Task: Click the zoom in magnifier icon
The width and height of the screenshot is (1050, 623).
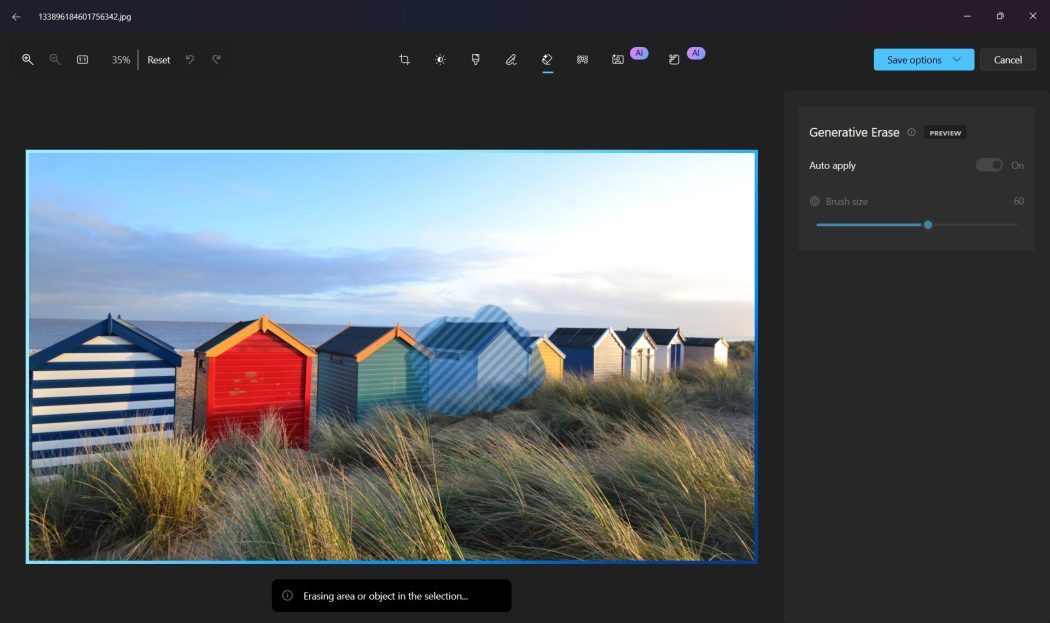Action: [x=28, y=60]
